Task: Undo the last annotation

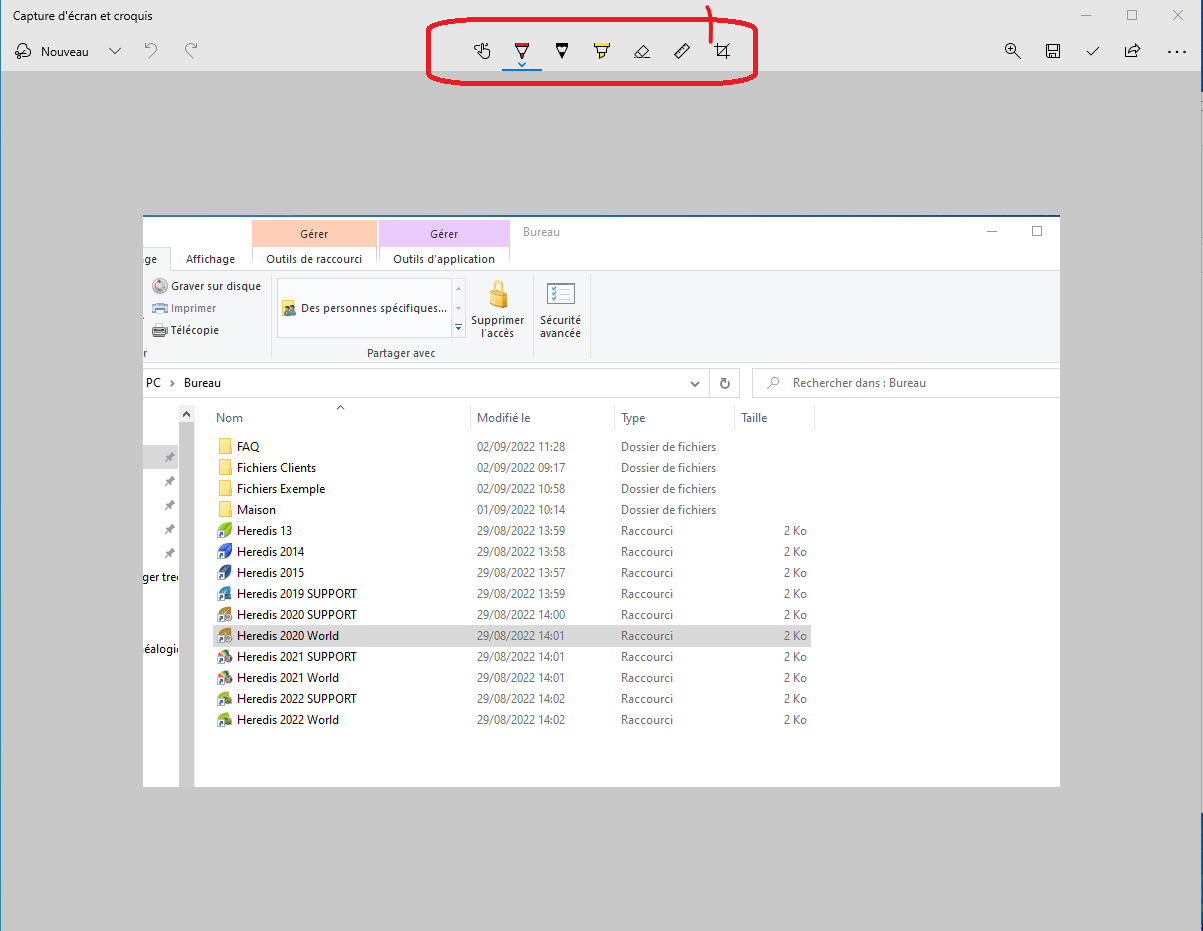Action: 151,51
